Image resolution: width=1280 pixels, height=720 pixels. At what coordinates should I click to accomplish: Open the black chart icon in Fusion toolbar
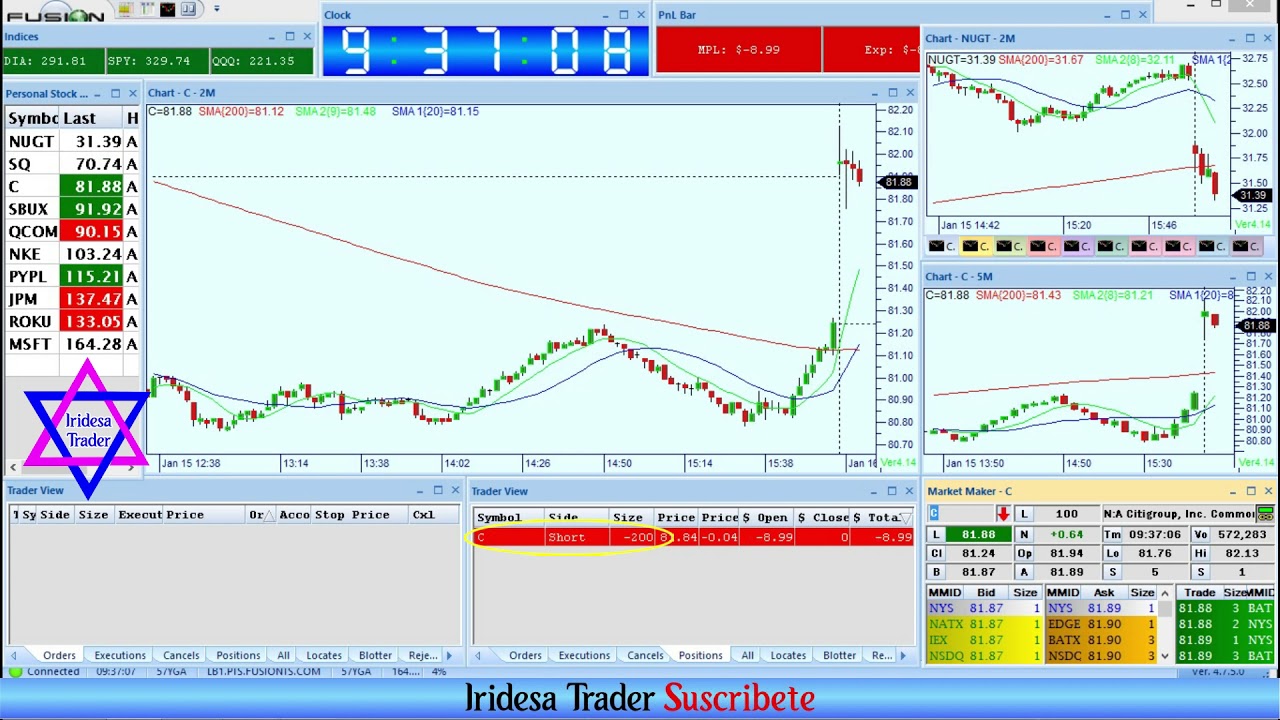click(168, 9)
